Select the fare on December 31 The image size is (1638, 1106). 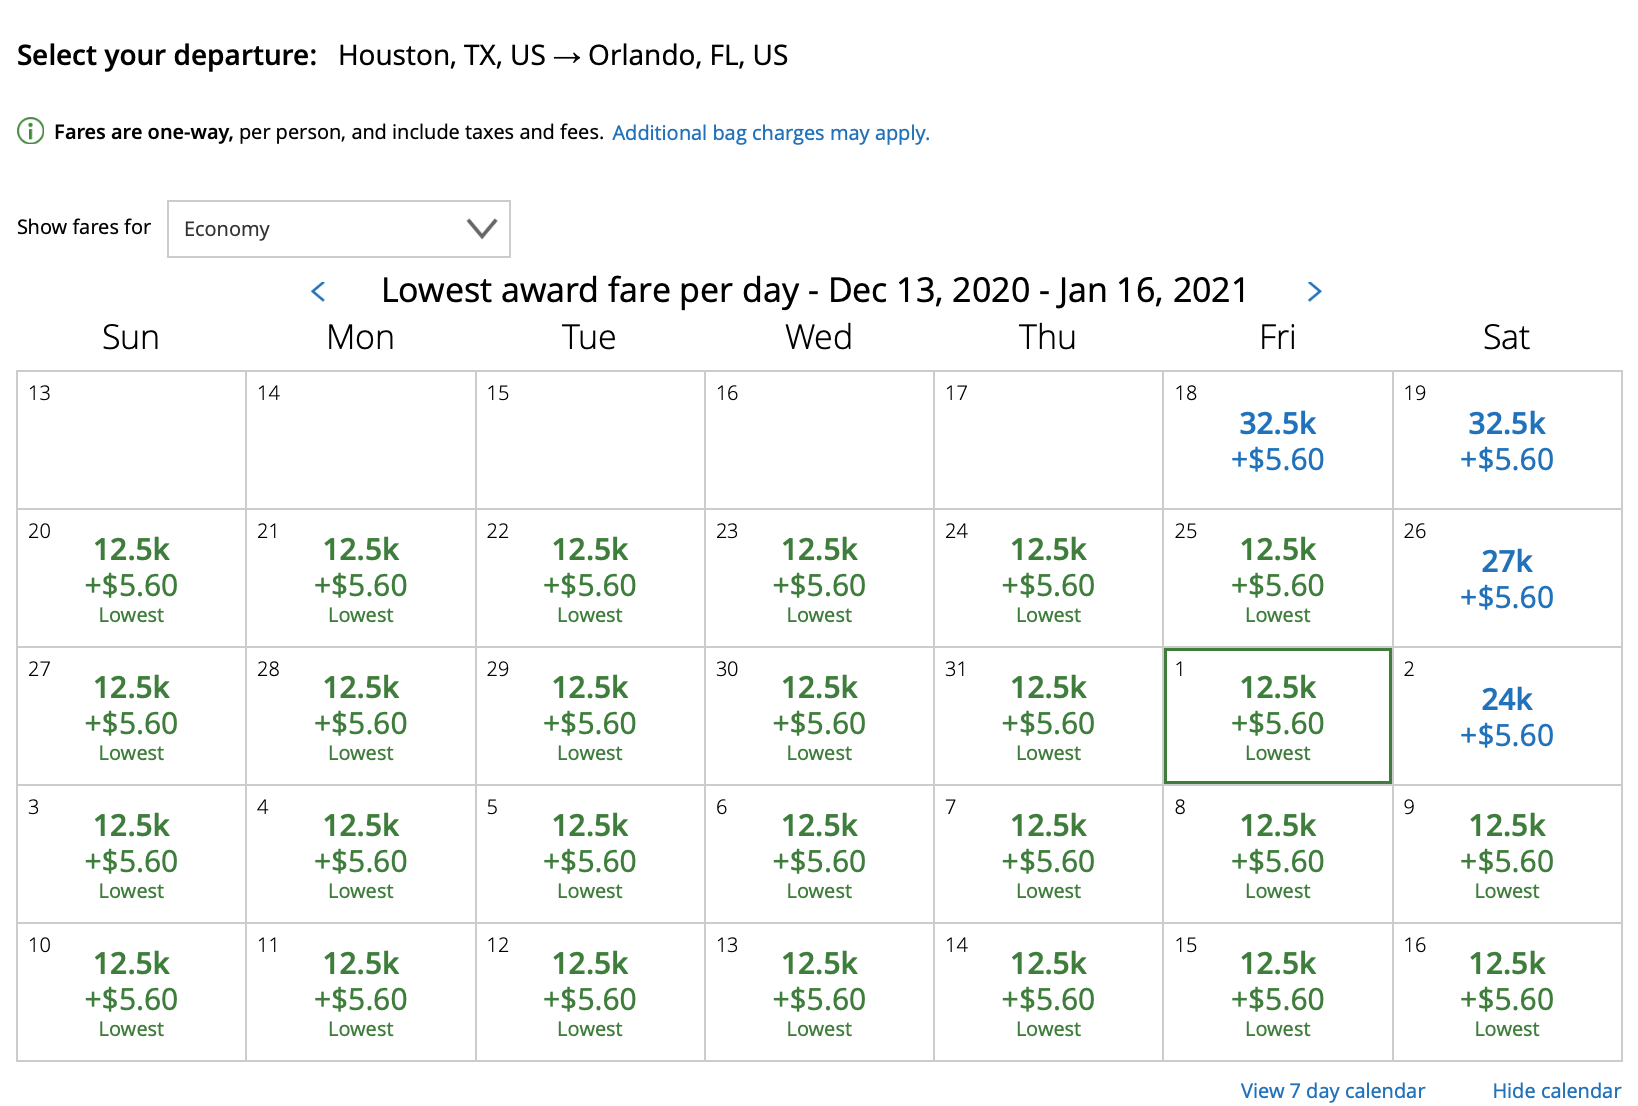[x=1047, y=715]
